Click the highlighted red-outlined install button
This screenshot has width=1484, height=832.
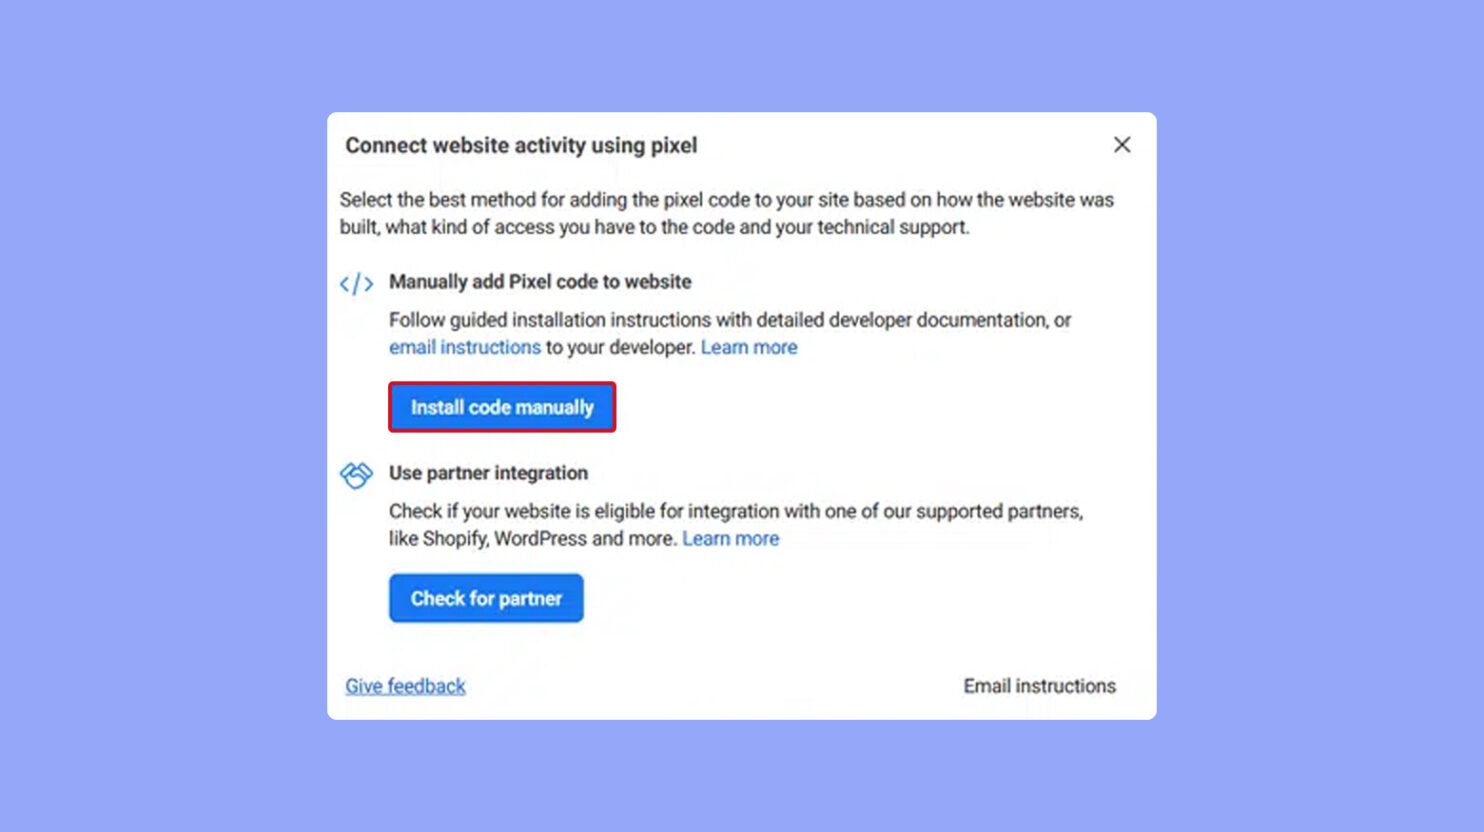501,407
